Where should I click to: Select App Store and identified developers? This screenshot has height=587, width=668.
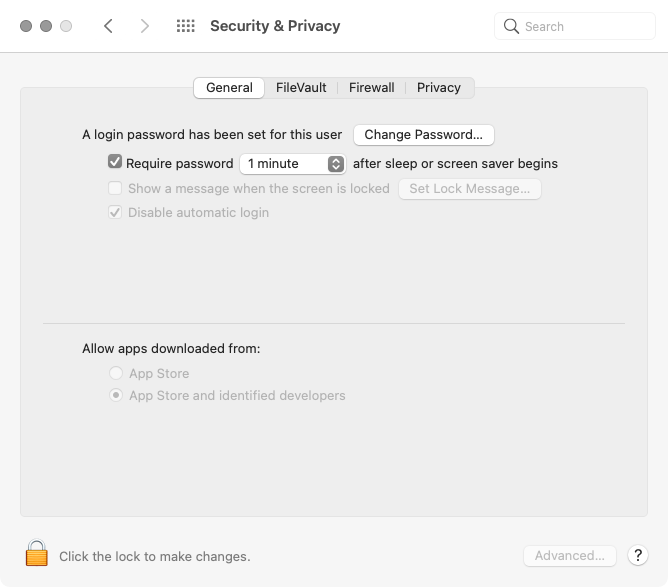(116, 395)
